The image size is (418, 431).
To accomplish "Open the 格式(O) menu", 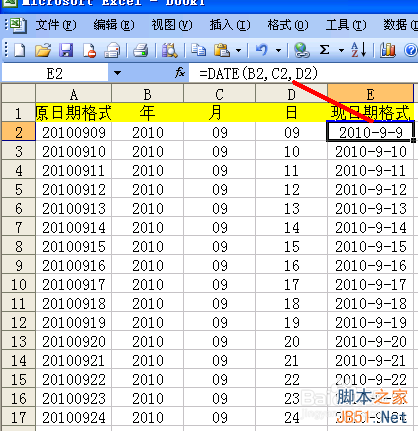I will [x=288, y=25].
